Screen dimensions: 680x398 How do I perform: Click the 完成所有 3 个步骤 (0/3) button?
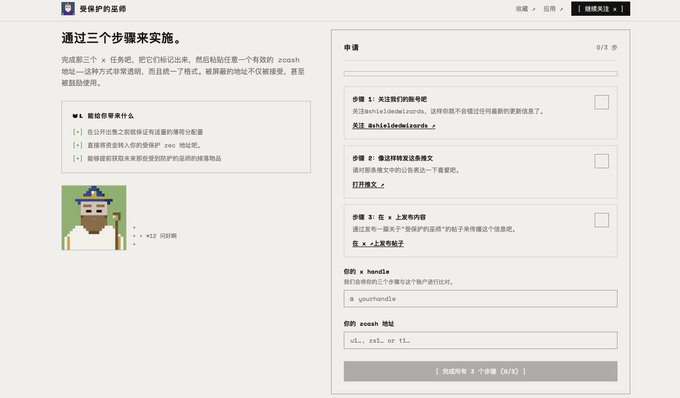tap(481, 371)
